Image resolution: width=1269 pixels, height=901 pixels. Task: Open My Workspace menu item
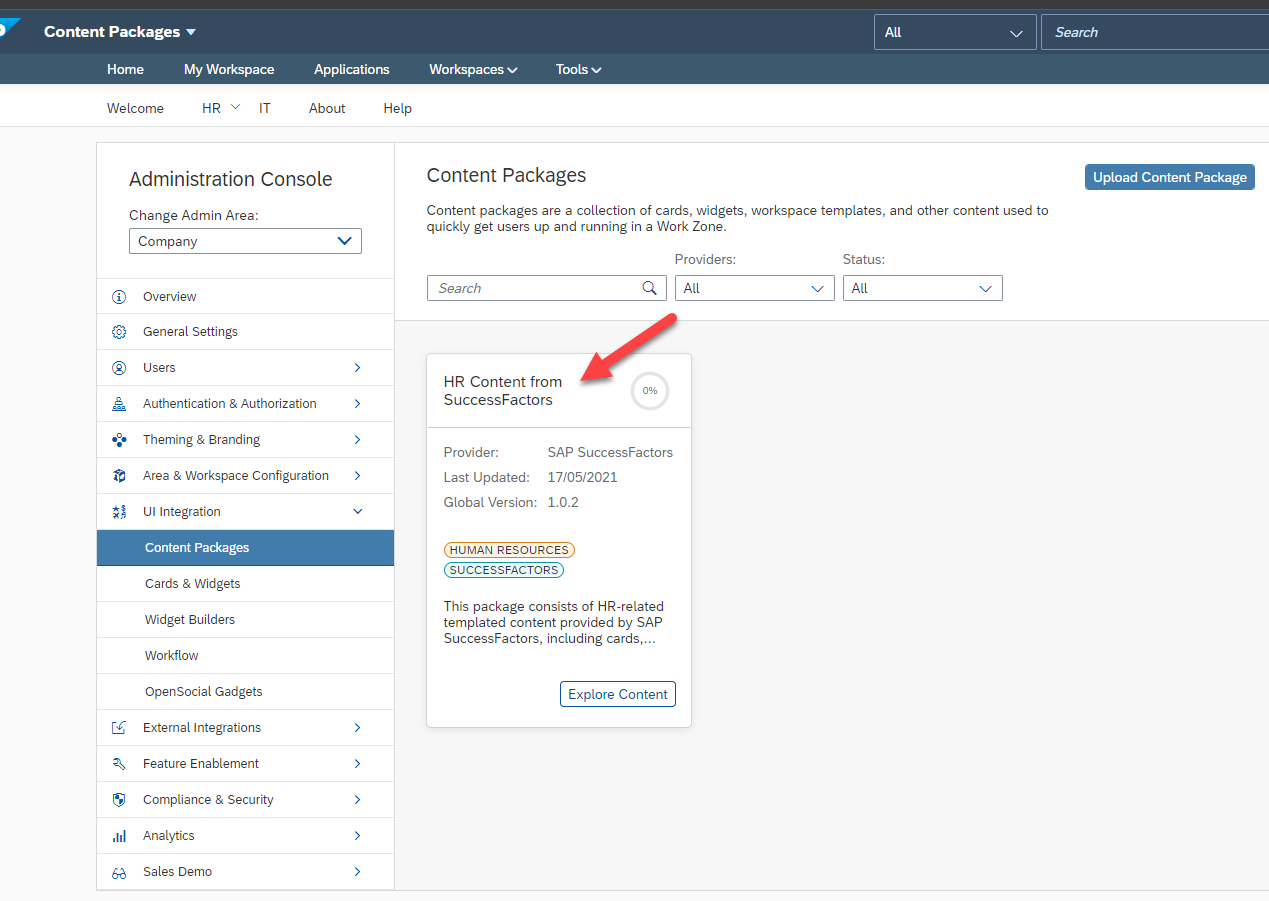(x=229, y=69)
